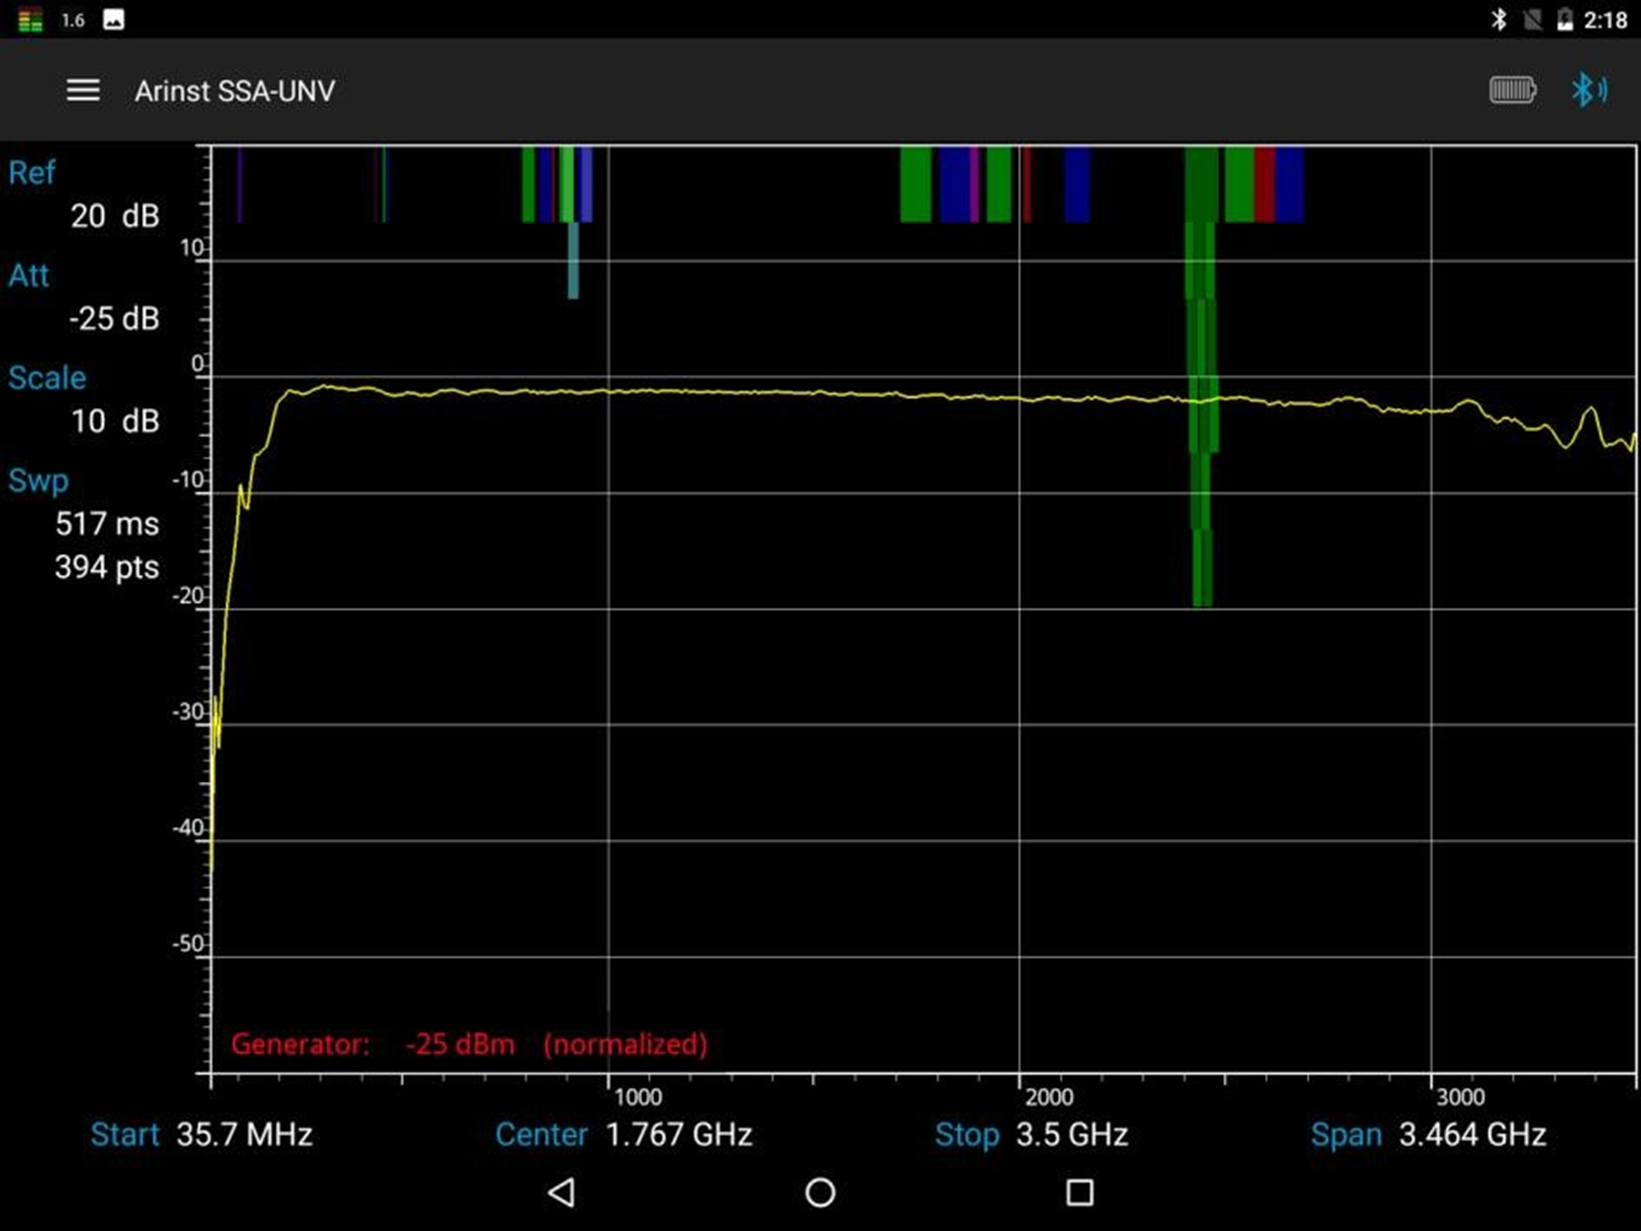Open the hamburger navigation menu

pos(83,91)
